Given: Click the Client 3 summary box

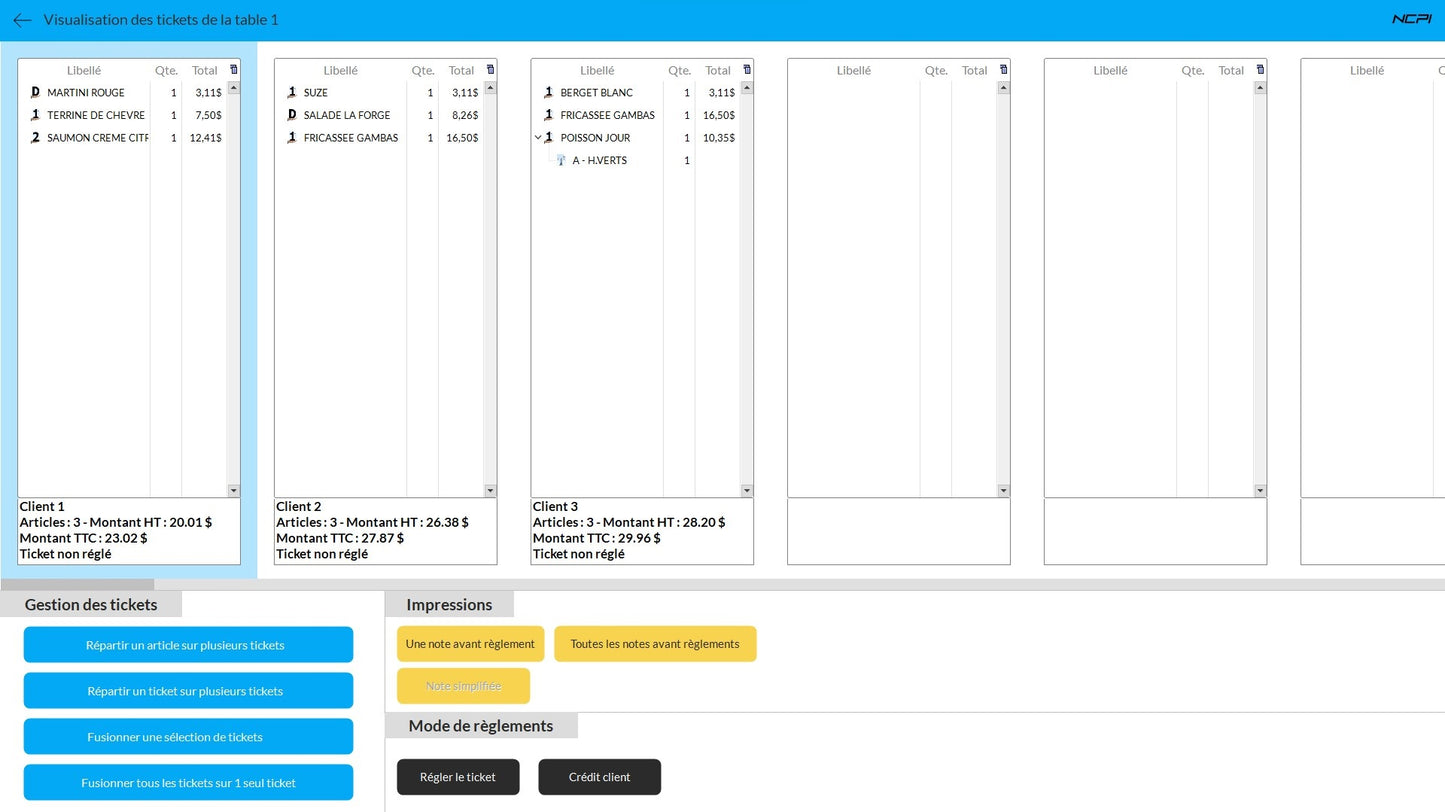Looking at the screenshot, I should coord(642,531).
